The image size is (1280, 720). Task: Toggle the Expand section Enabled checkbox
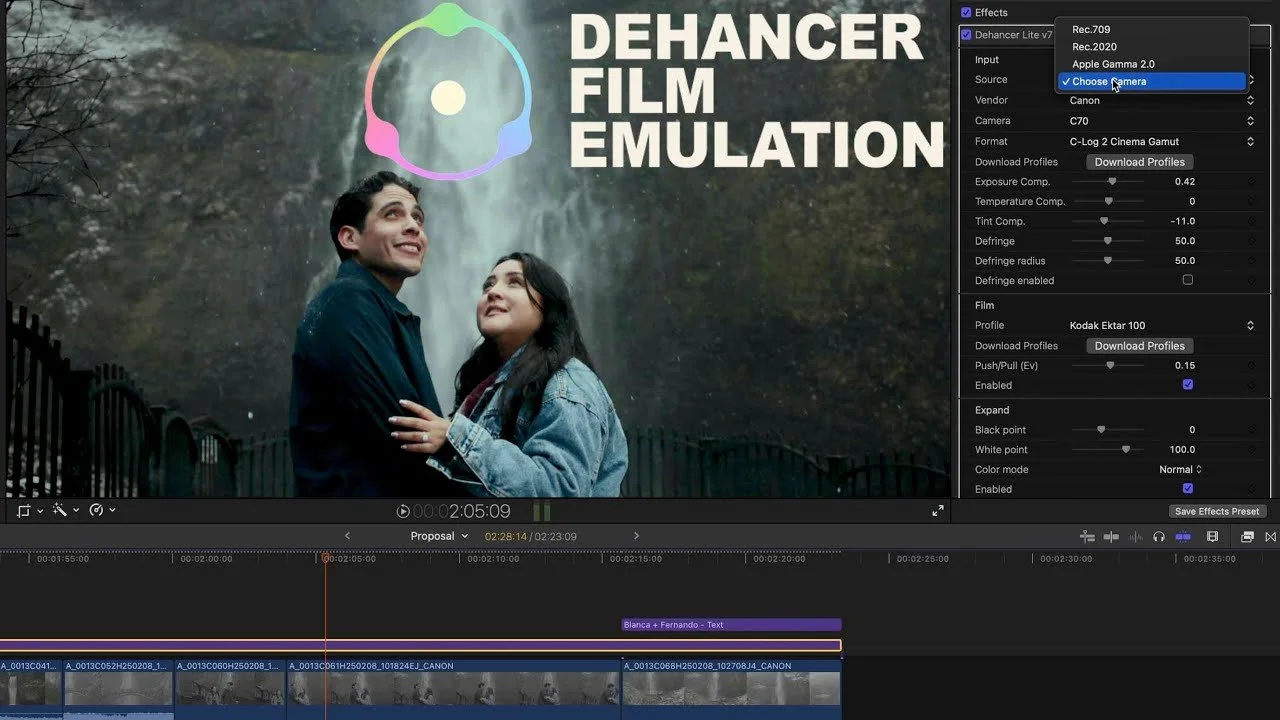pyautogui.click(x=1188, y=489)
